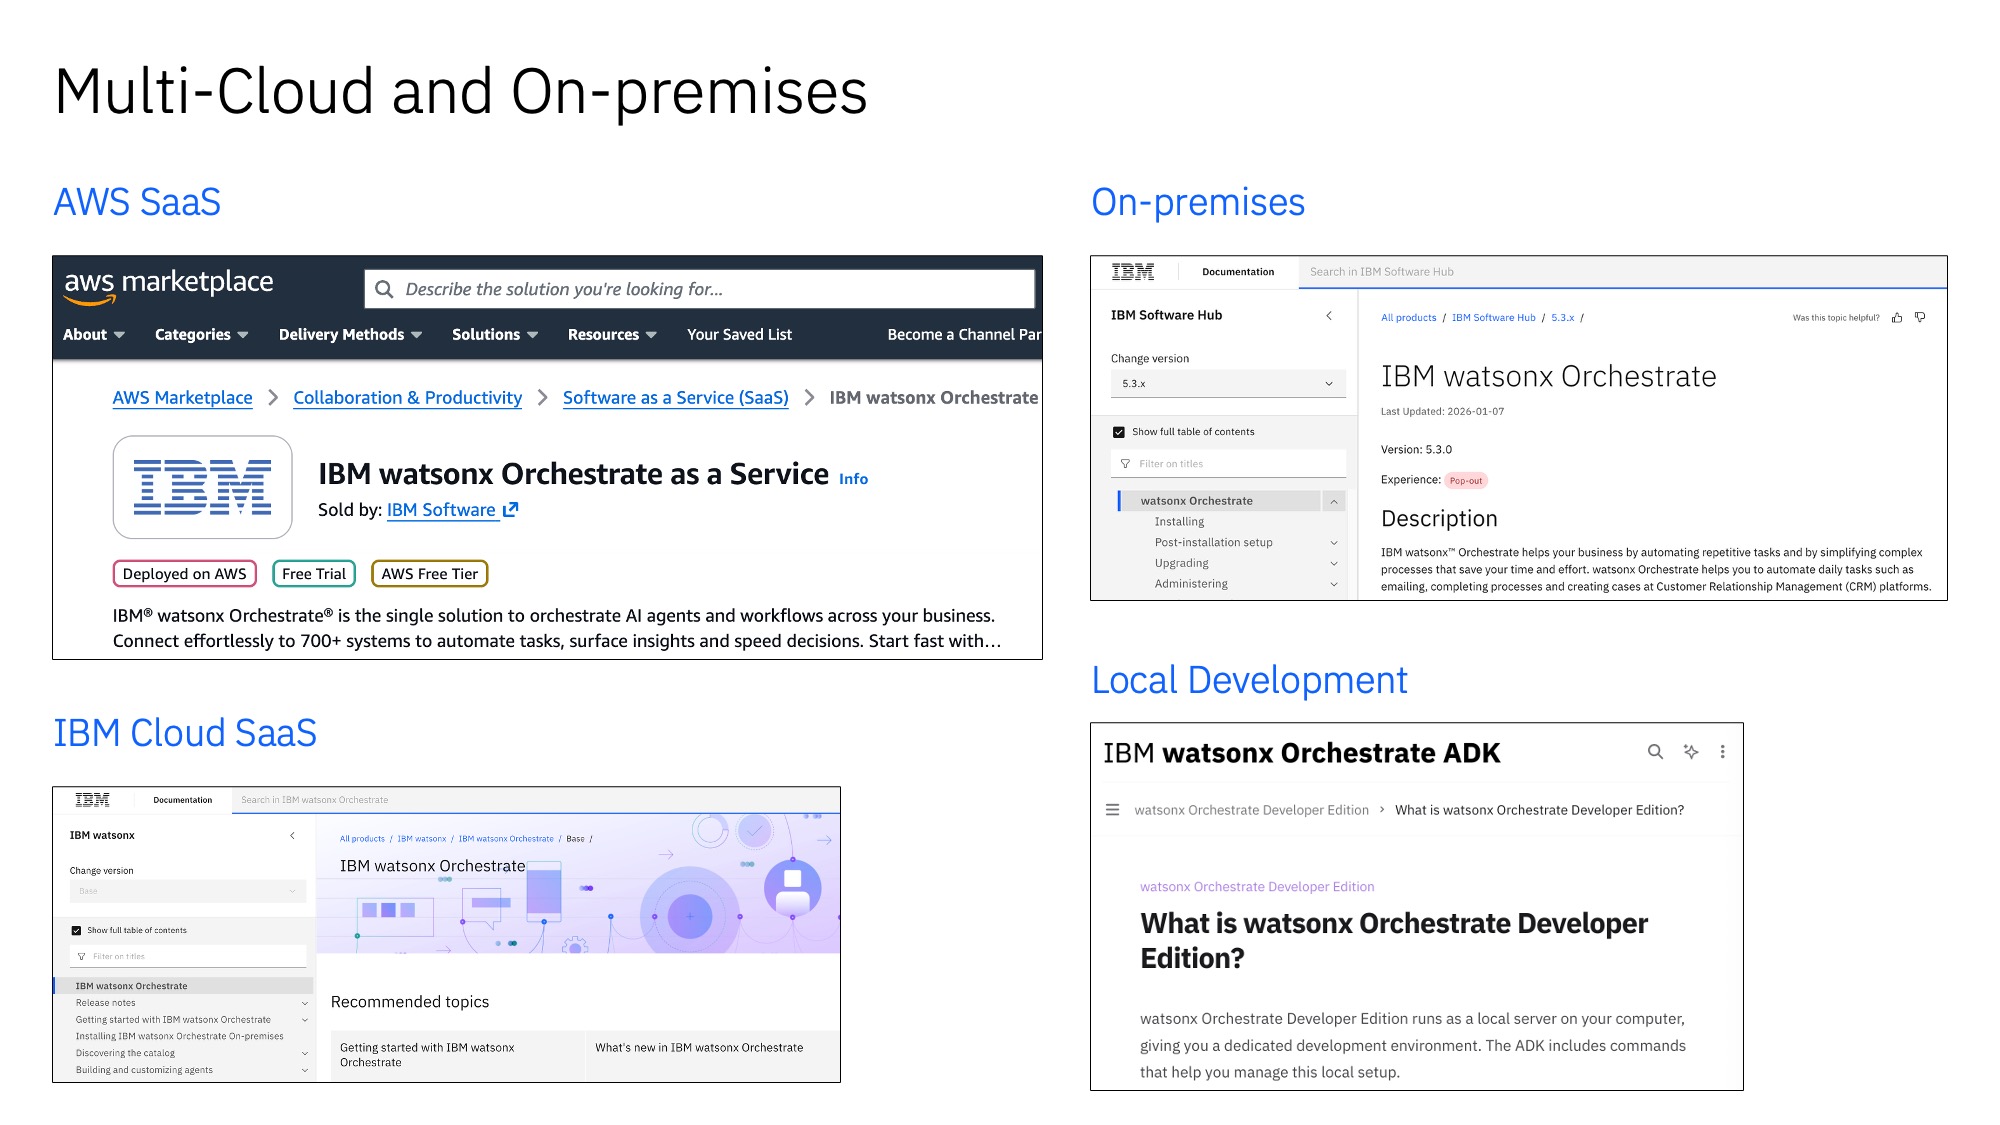The image size is (2000, 1125).
Task: Expand the Post-installation setup section
Action: 1333,543
